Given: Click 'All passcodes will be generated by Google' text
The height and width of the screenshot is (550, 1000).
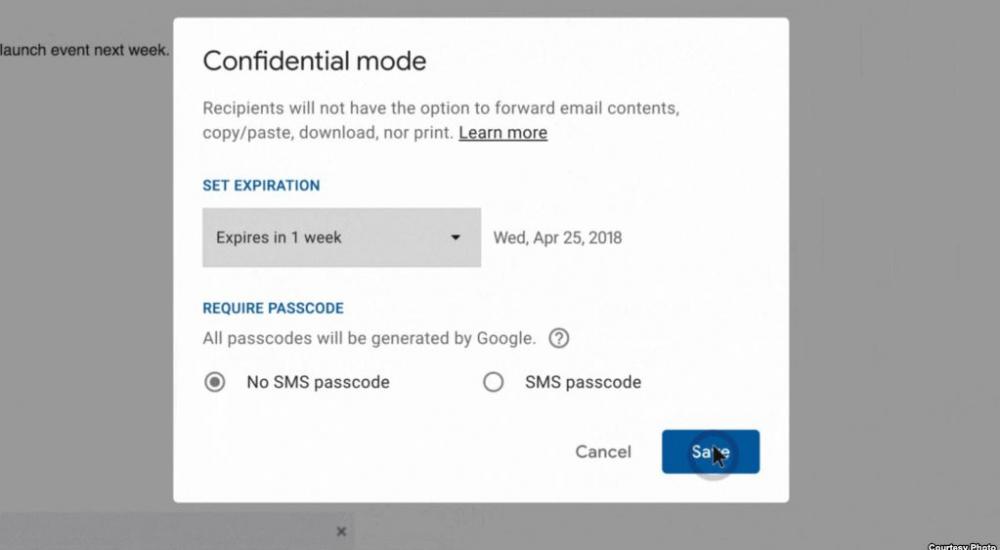Looking at the screenshot, I should pyautogui.click(x=369, y=338).
